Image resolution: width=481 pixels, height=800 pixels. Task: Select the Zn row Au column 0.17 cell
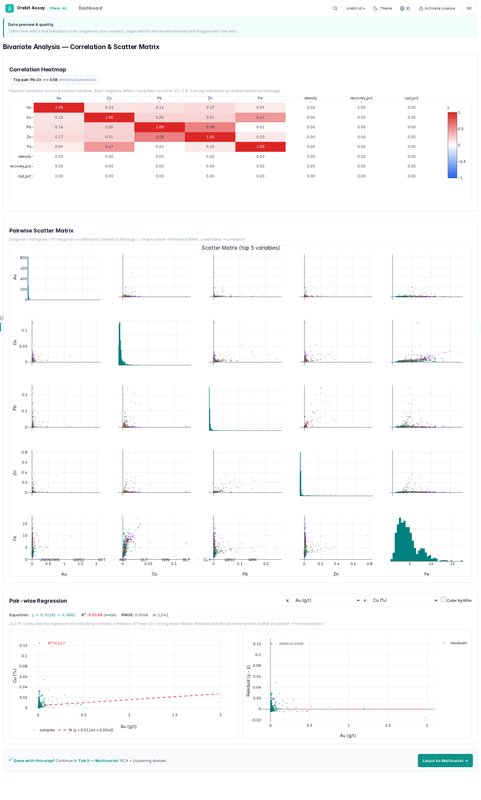click(x=59, y=137)
